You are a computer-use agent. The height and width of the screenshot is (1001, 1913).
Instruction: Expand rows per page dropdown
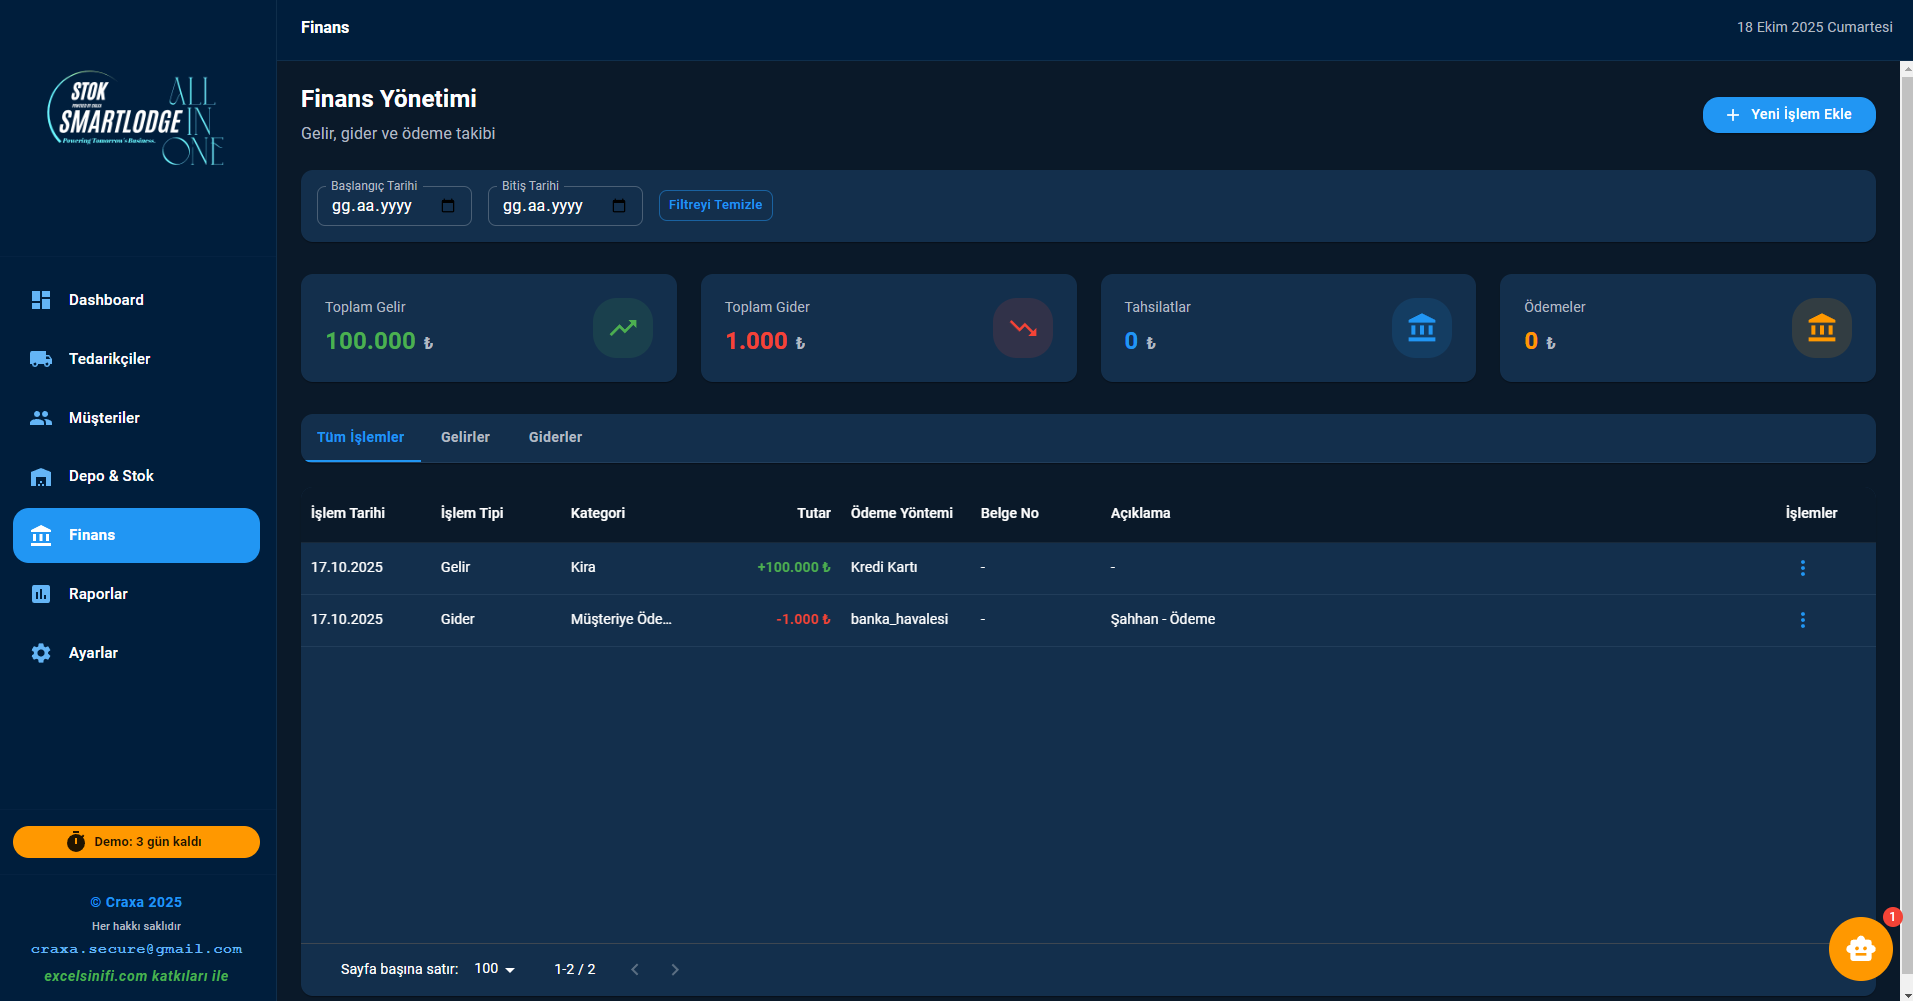pyautogui.click(x=495, y=969)
